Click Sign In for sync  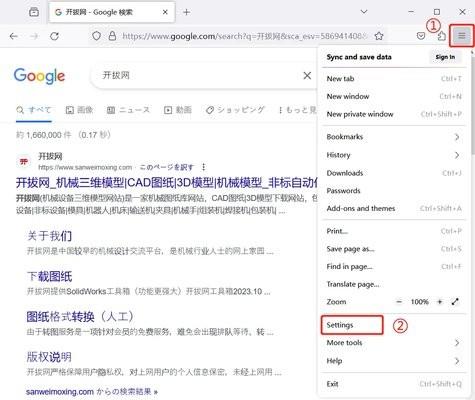tap(445, 57)
